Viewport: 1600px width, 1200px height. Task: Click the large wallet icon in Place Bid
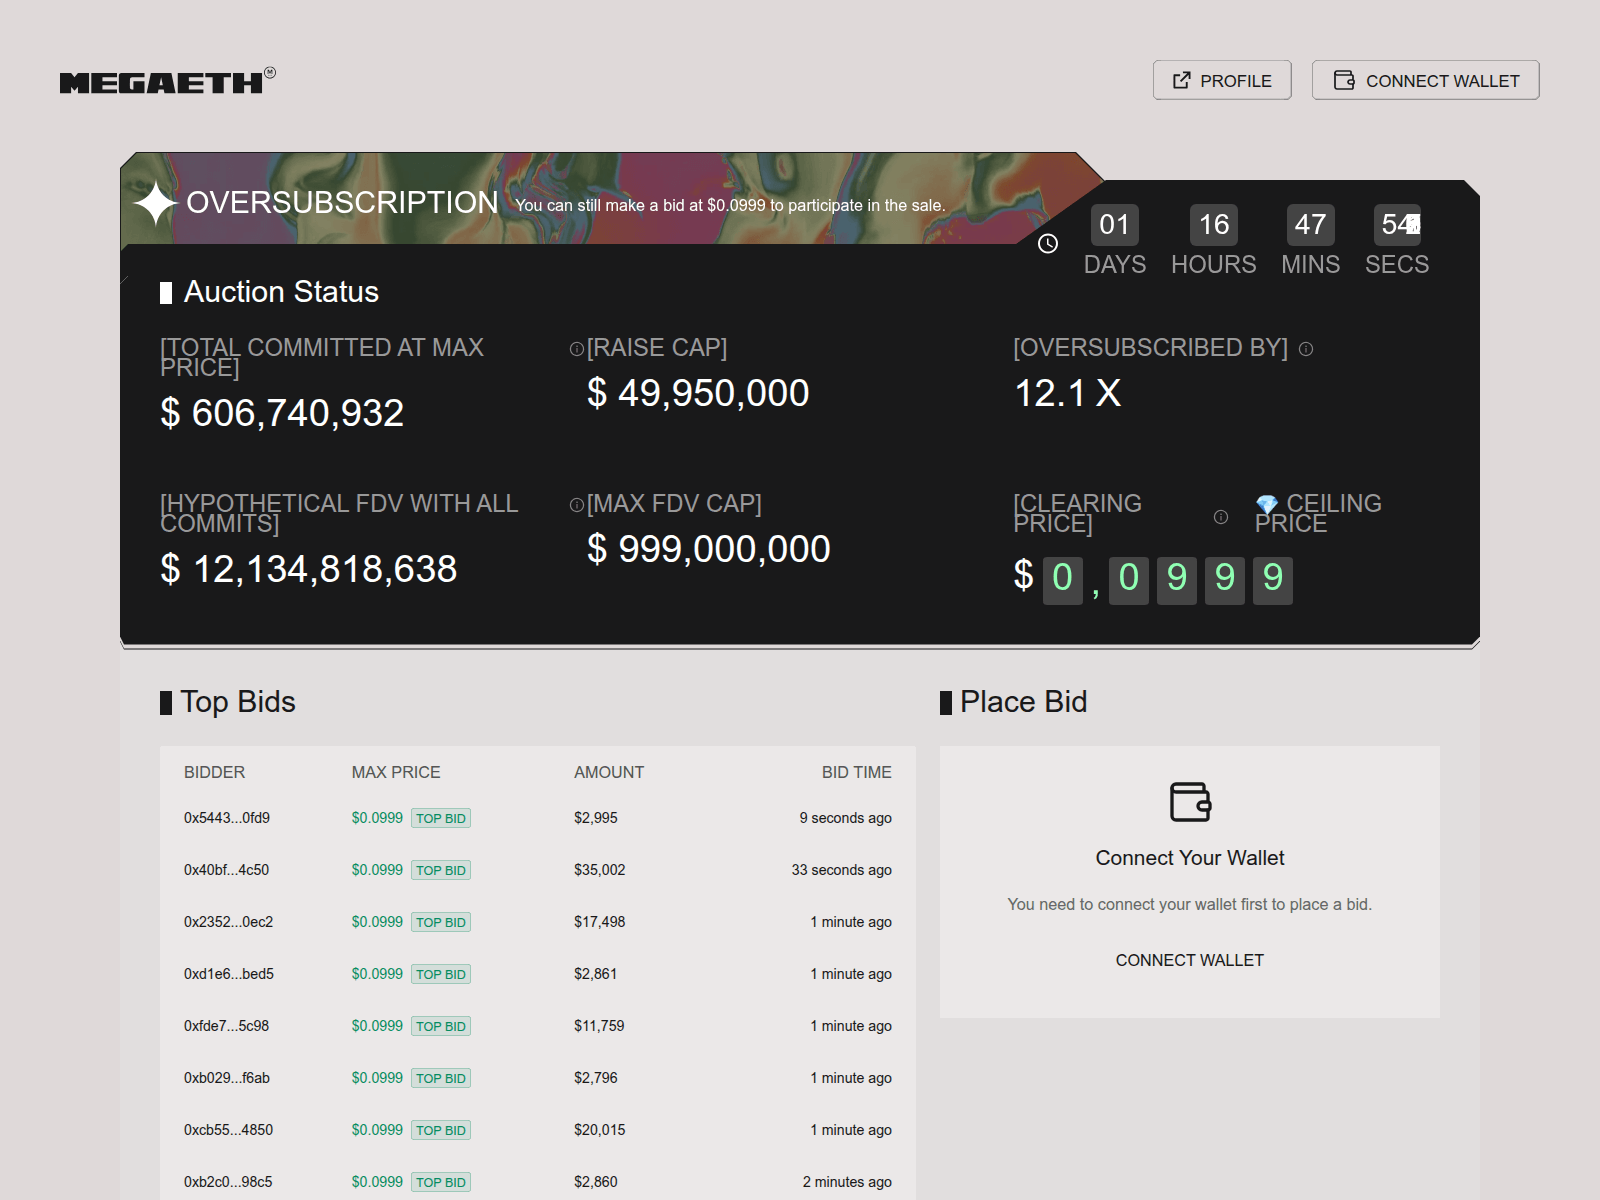click(1190, 802)
